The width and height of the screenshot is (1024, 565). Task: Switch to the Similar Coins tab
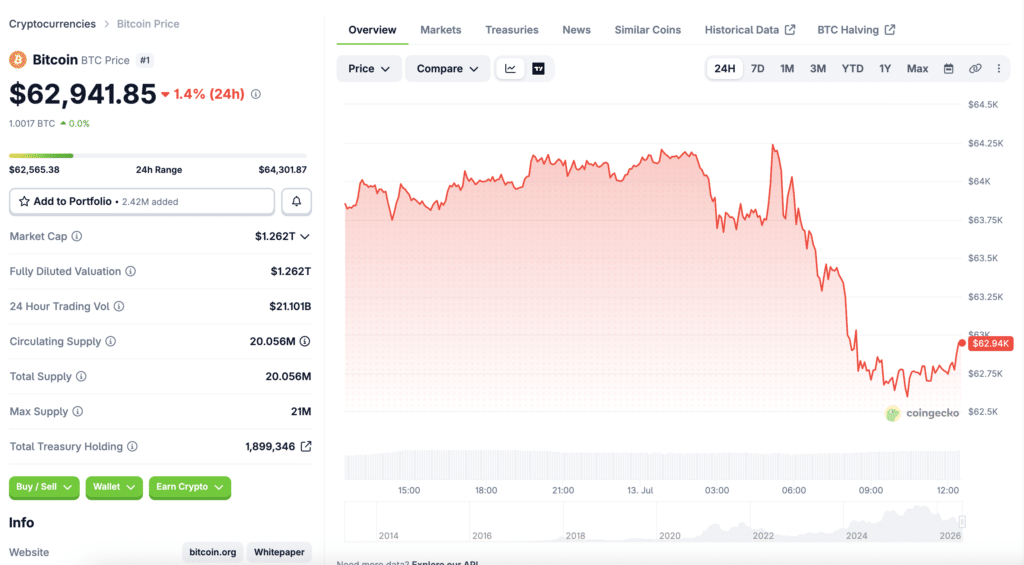pos(648,30)
